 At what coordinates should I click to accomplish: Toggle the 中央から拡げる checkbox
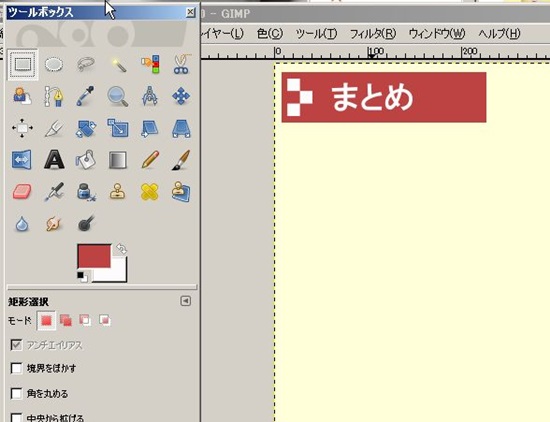[16, 417]
